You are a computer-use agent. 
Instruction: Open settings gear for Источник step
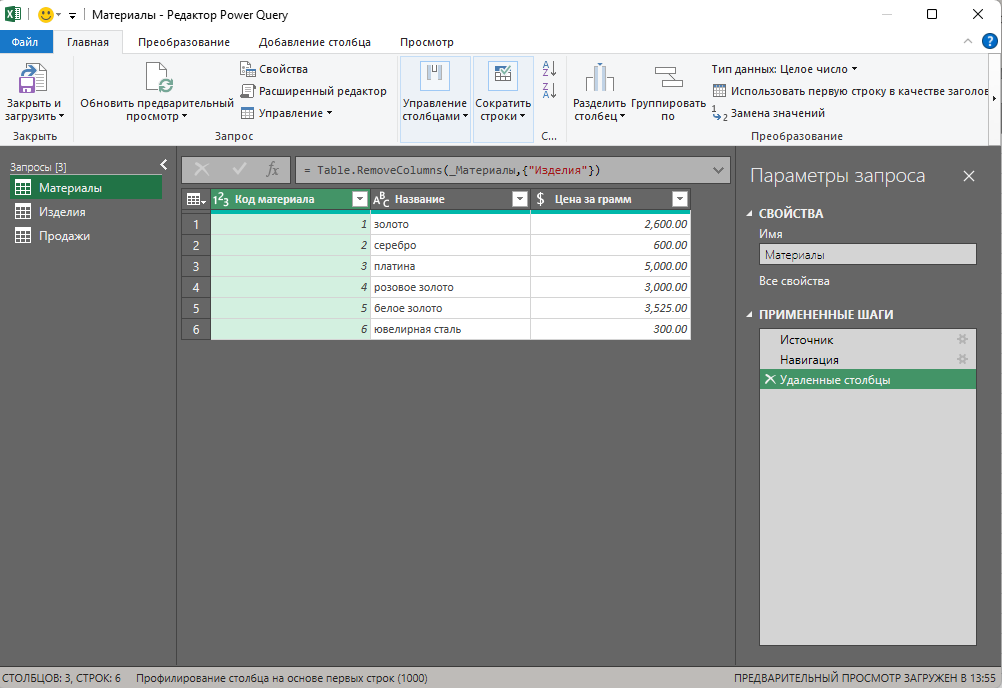(x=962, y=339)
